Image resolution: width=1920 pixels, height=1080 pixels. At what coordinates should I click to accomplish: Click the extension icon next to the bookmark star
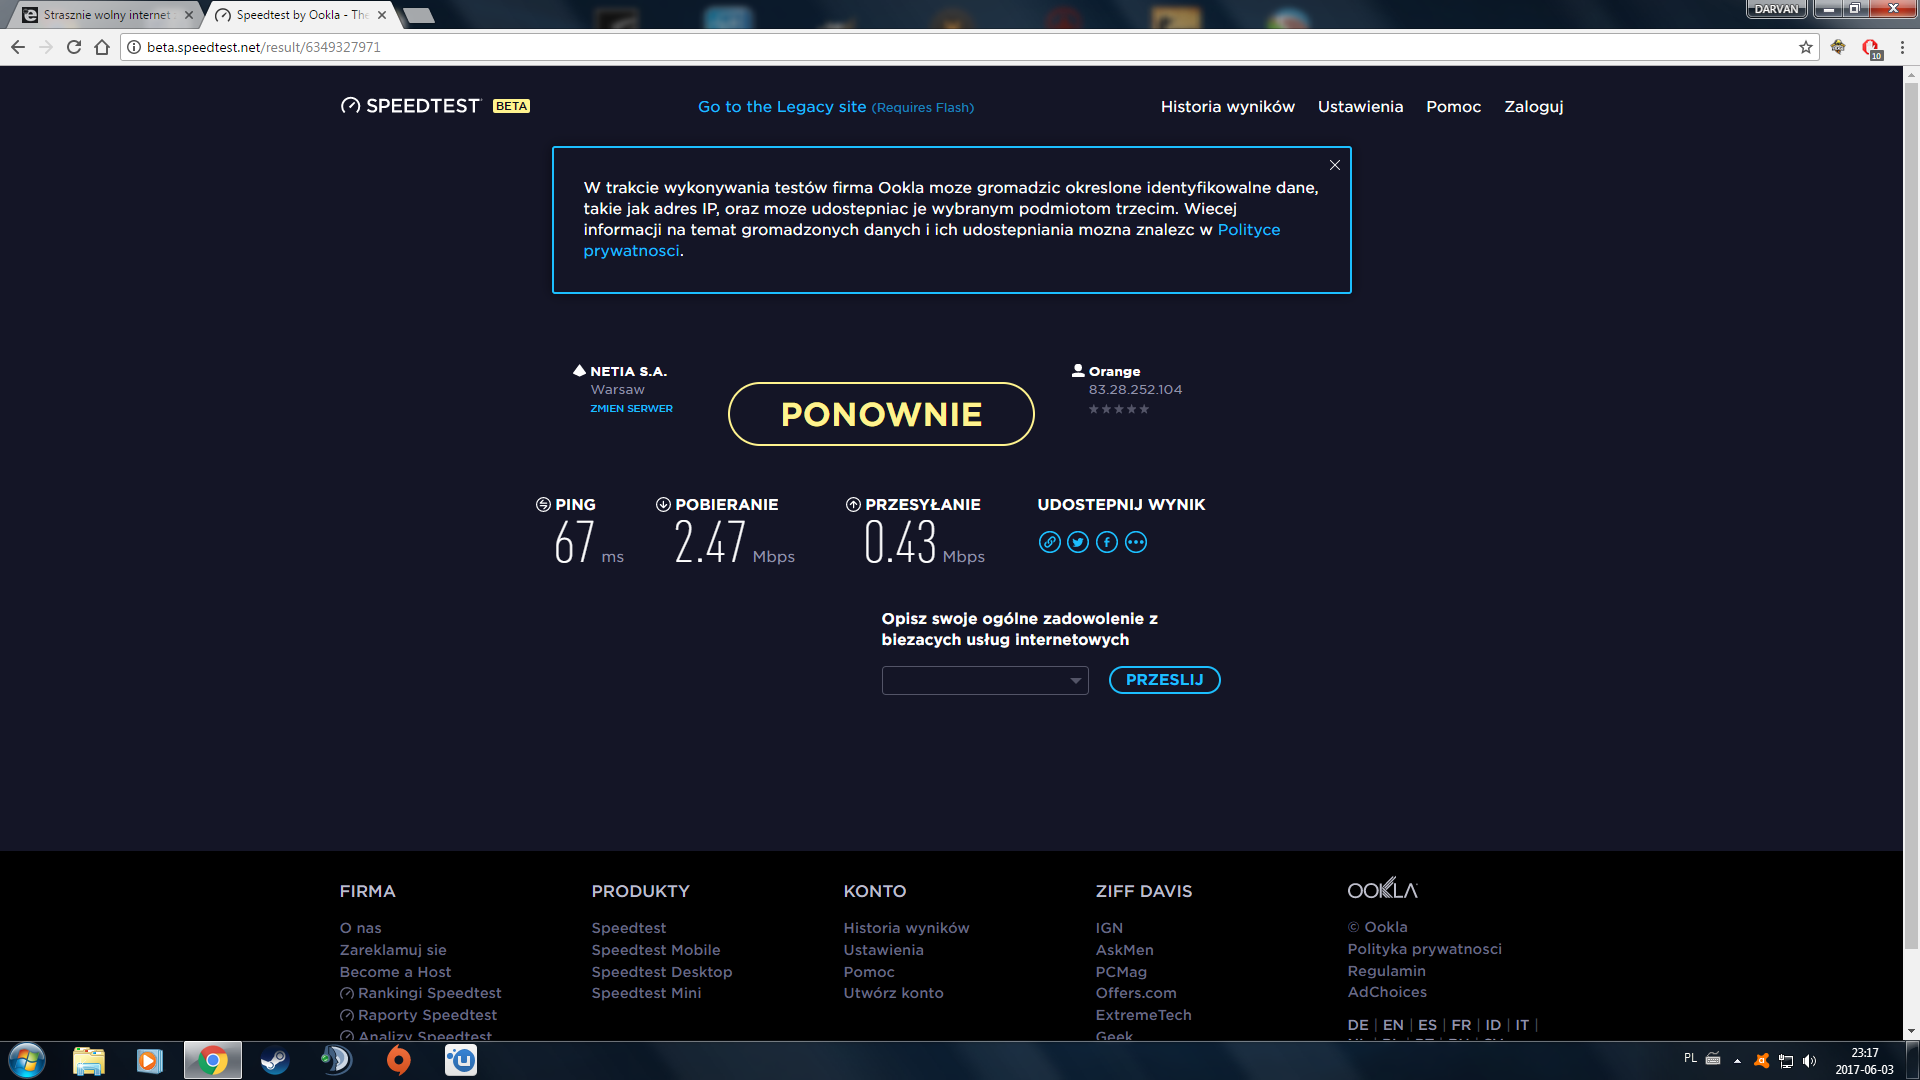coord(1838,47)
